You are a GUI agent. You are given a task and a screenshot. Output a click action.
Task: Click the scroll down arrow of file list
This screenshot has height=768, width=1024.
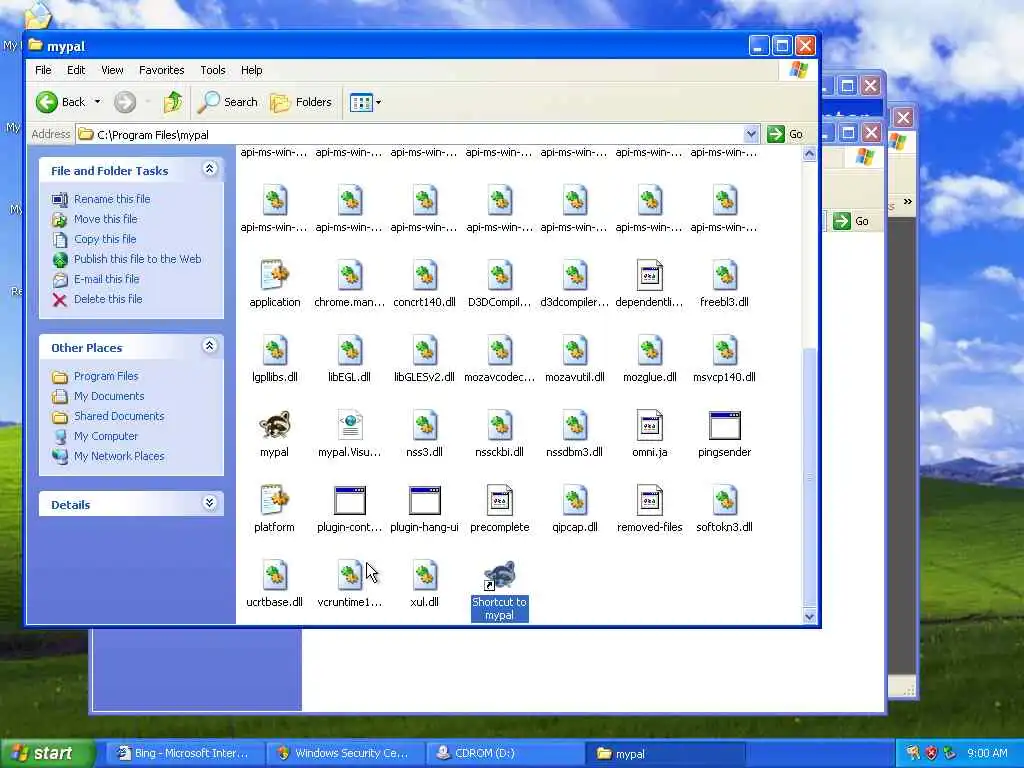pos(810,616)
